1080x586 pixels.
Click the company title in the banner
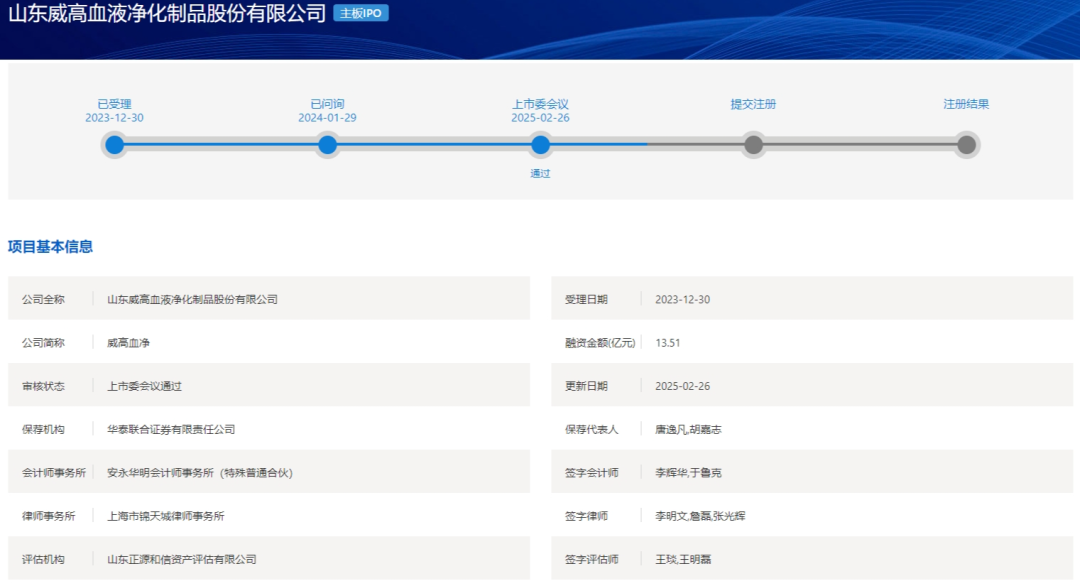tap(167, 13)
